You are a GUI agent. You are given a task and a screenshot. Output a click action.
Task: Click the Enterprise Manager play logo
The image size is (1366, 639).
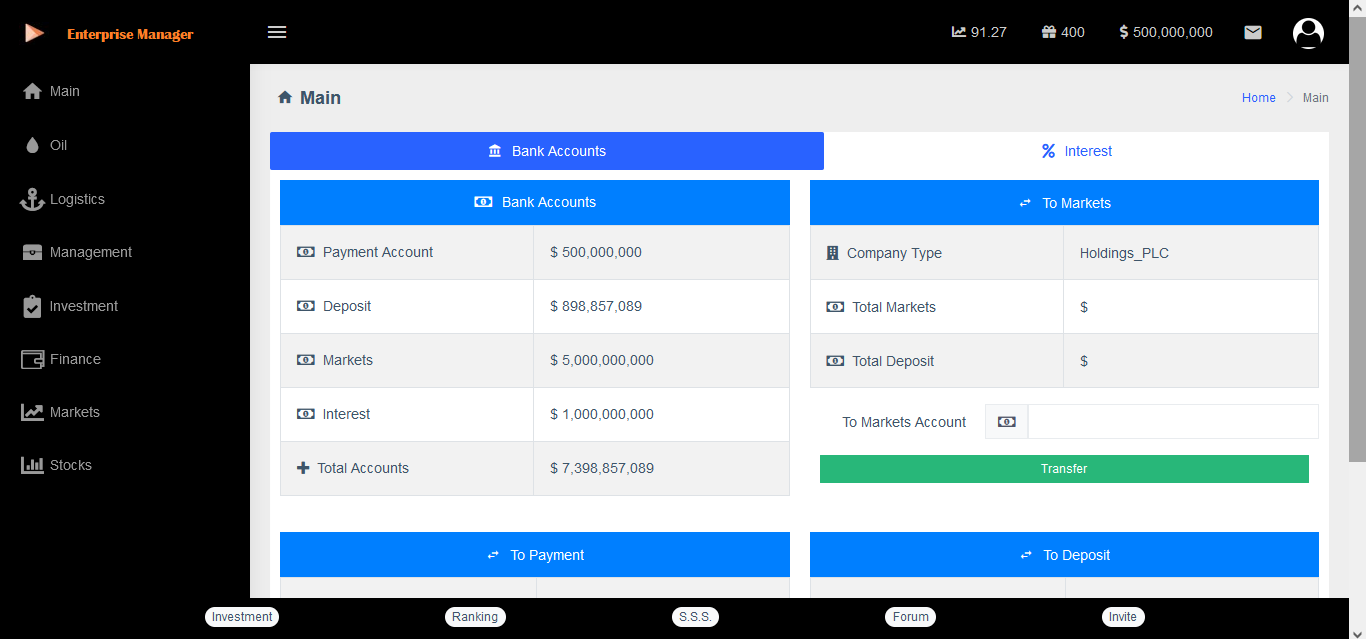(x=34, y=33)
